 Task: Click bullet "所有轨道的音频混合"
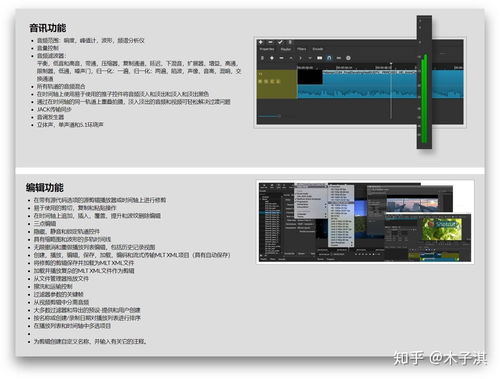pyautogui.click(x=61, y=86)
